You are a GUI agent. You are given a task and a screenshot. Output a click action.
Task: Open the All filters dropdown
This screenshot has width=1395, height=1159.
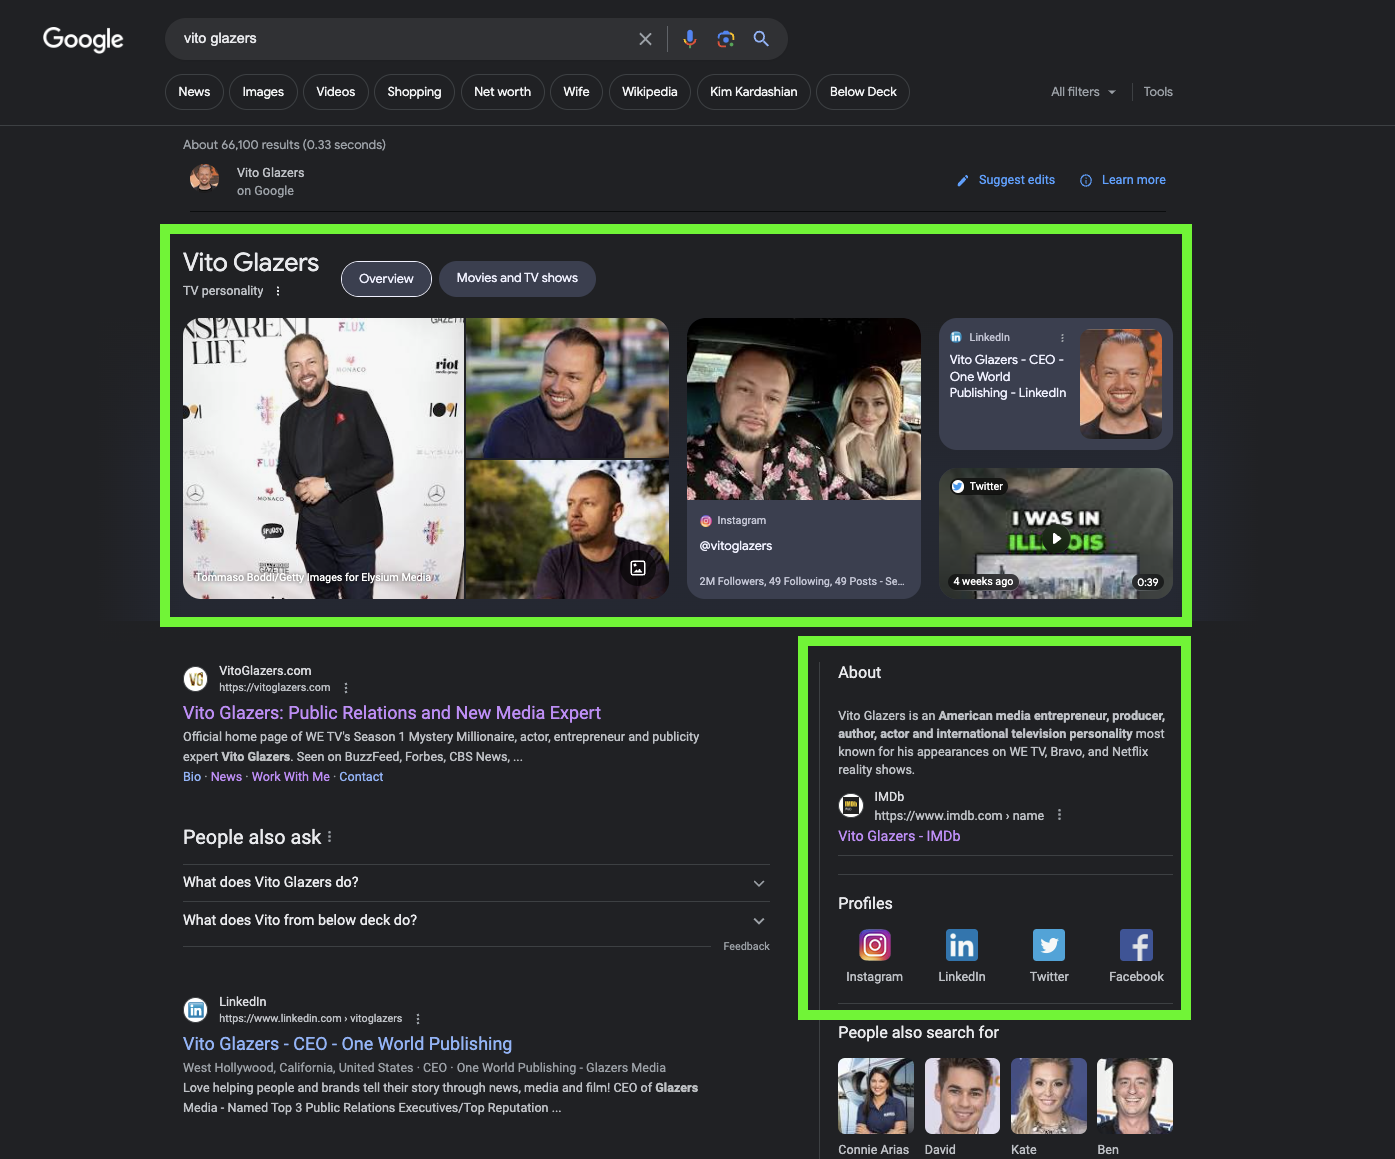1083,92
